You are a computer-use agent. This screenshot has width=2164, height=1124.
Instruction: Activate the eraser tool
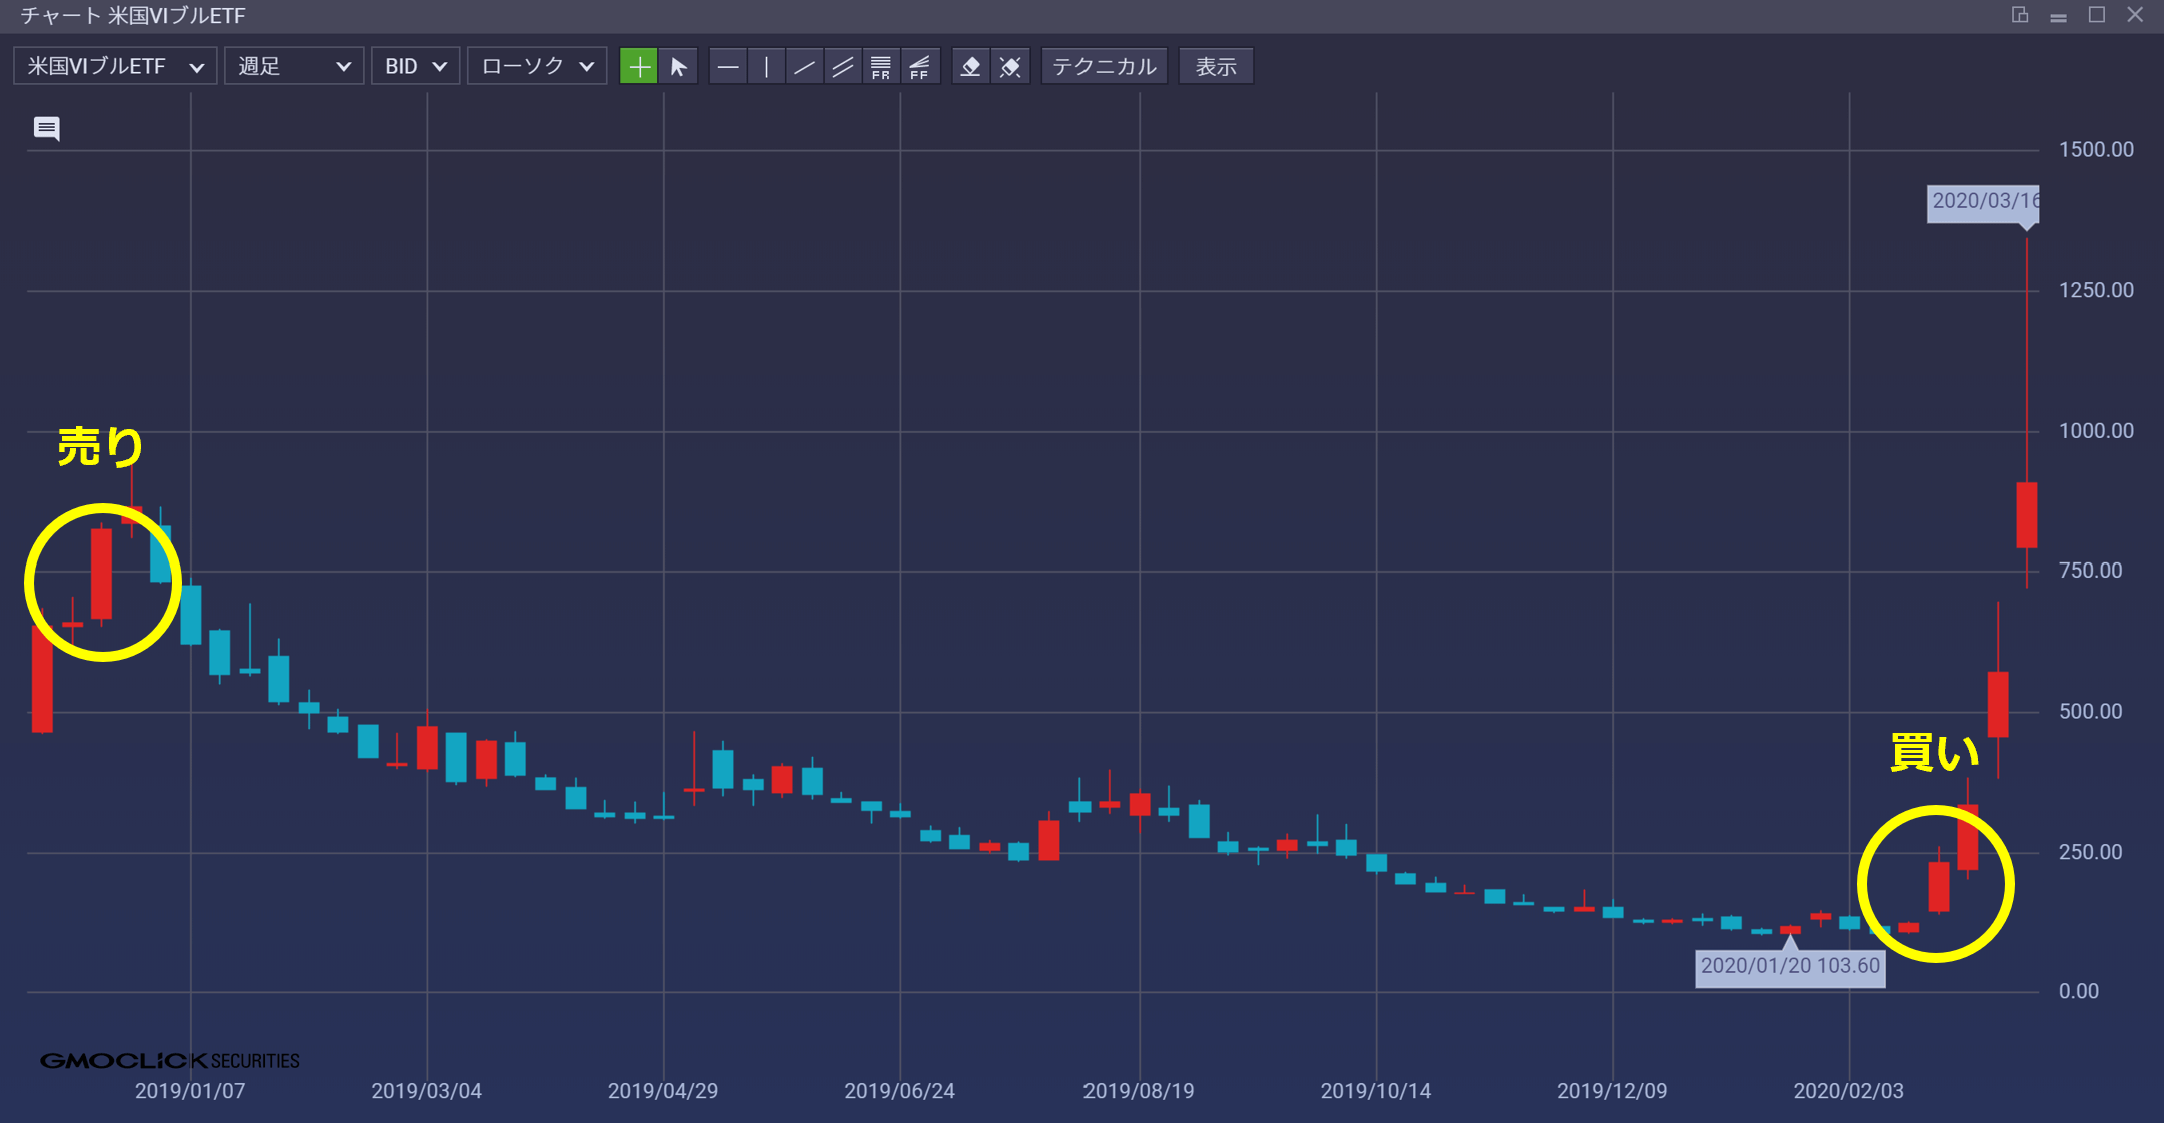click(970, 67)
